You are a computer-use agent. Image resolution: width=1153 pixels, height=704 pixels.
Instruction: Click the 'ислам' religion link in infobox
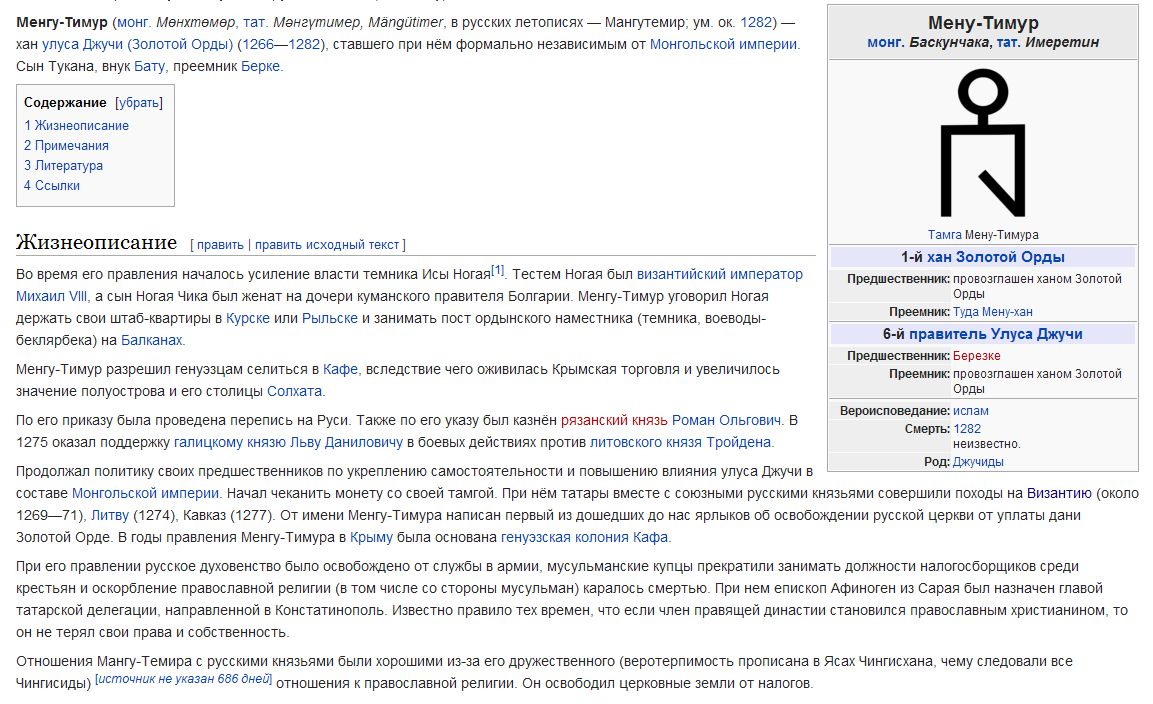pyautogui.click(x=970, y=411)
